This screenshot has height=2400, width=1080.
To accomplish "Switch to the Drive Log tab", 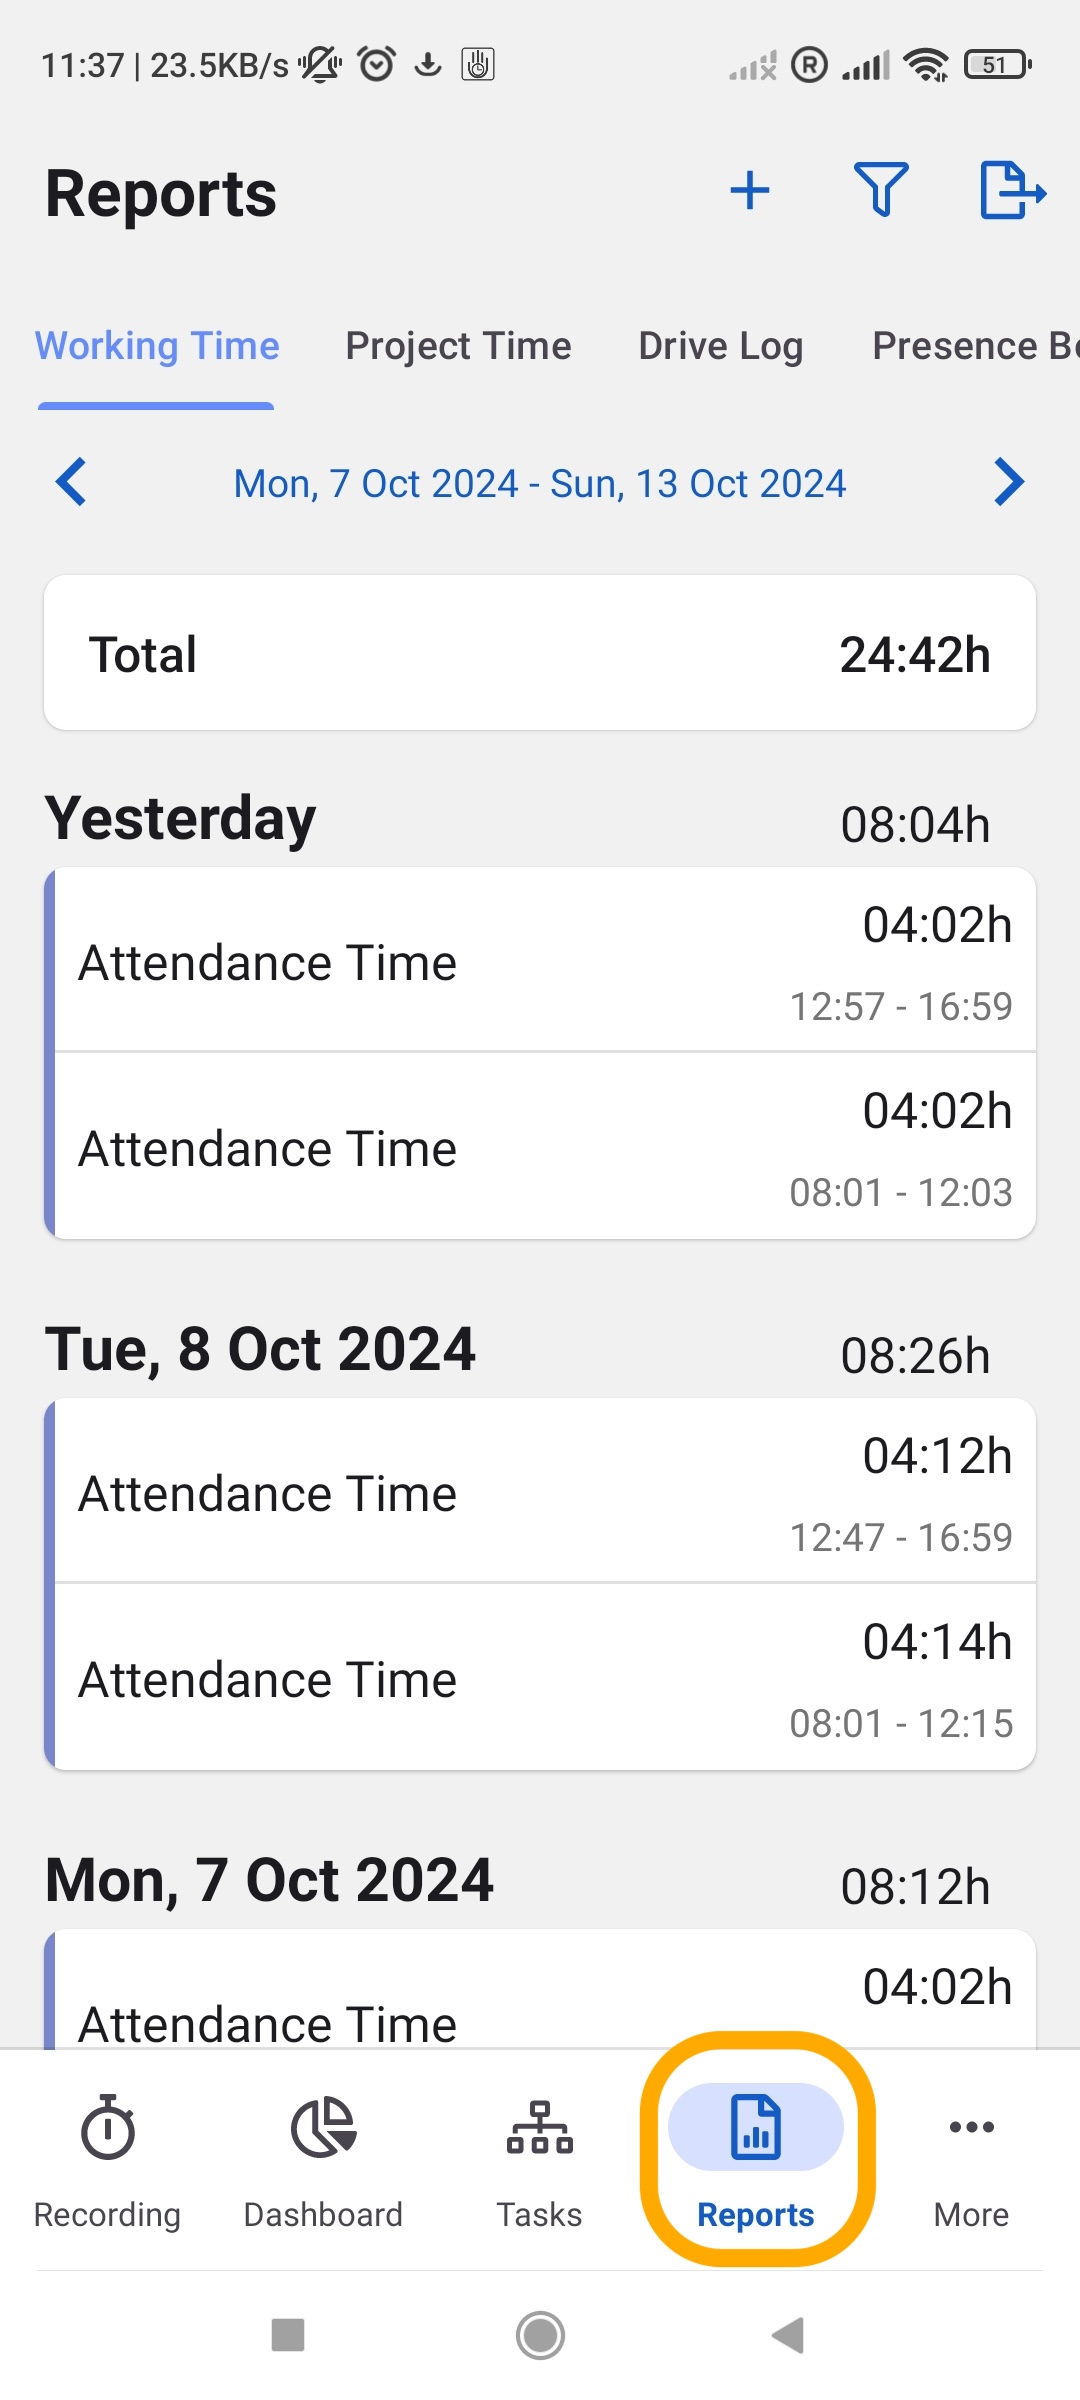I will coord(721,346).
